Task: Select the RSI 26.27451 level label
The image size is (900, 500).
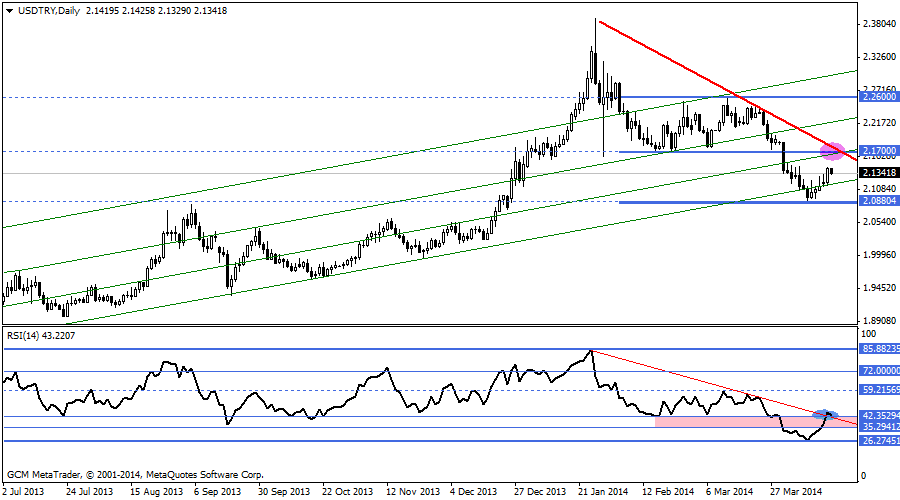Action: point(879,440)
